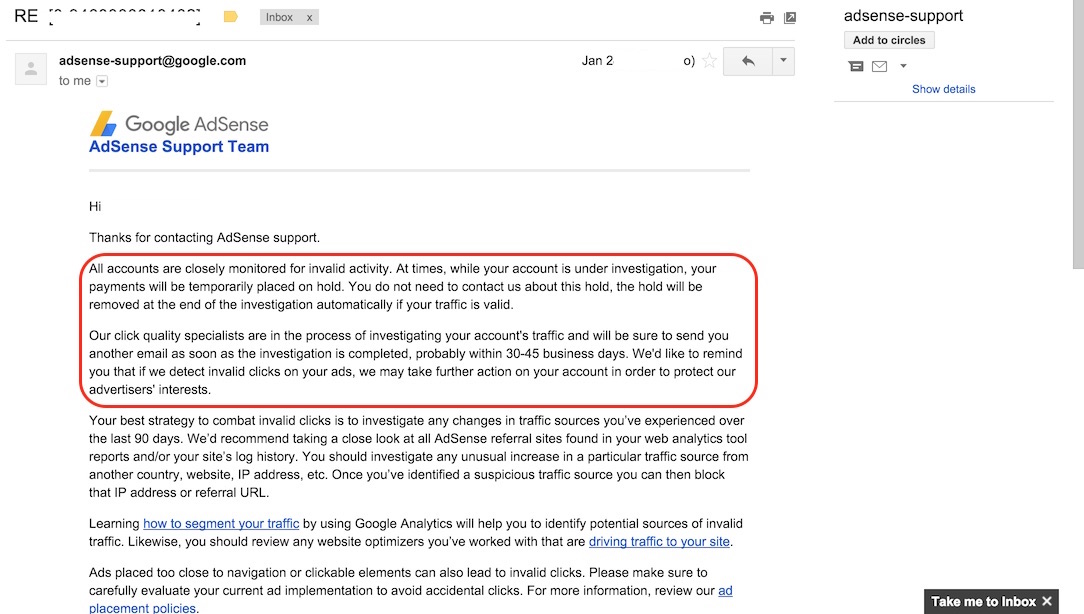Open the Show details link
1084x614 pixels.
coord(943,89)
